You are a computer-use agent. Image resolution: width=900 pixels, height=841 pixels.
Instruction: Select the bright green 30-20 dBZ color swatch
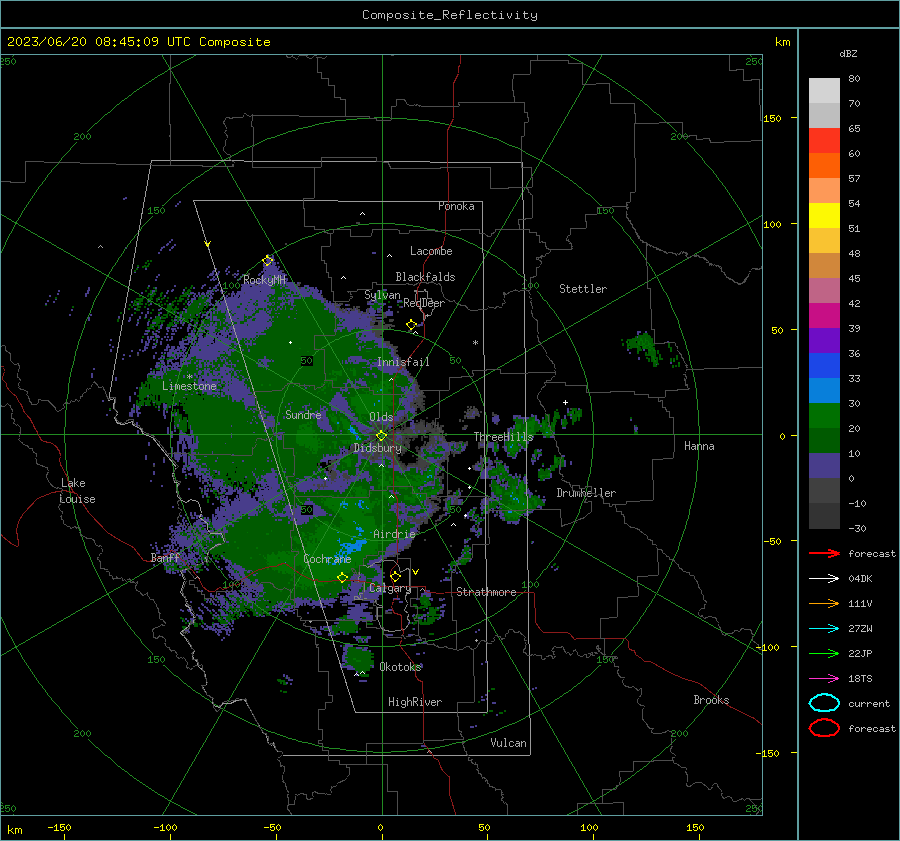[x=824, y=416]
